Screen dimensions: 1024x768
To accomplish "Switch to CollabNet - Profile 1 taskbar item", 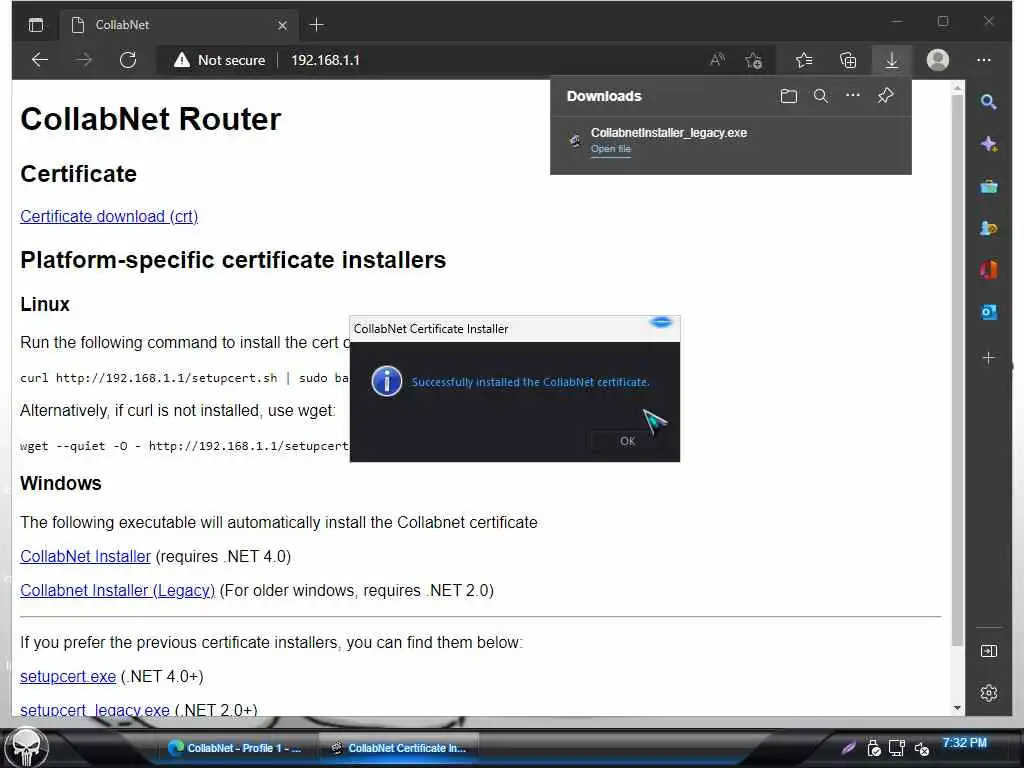I will tap(235, 748).
